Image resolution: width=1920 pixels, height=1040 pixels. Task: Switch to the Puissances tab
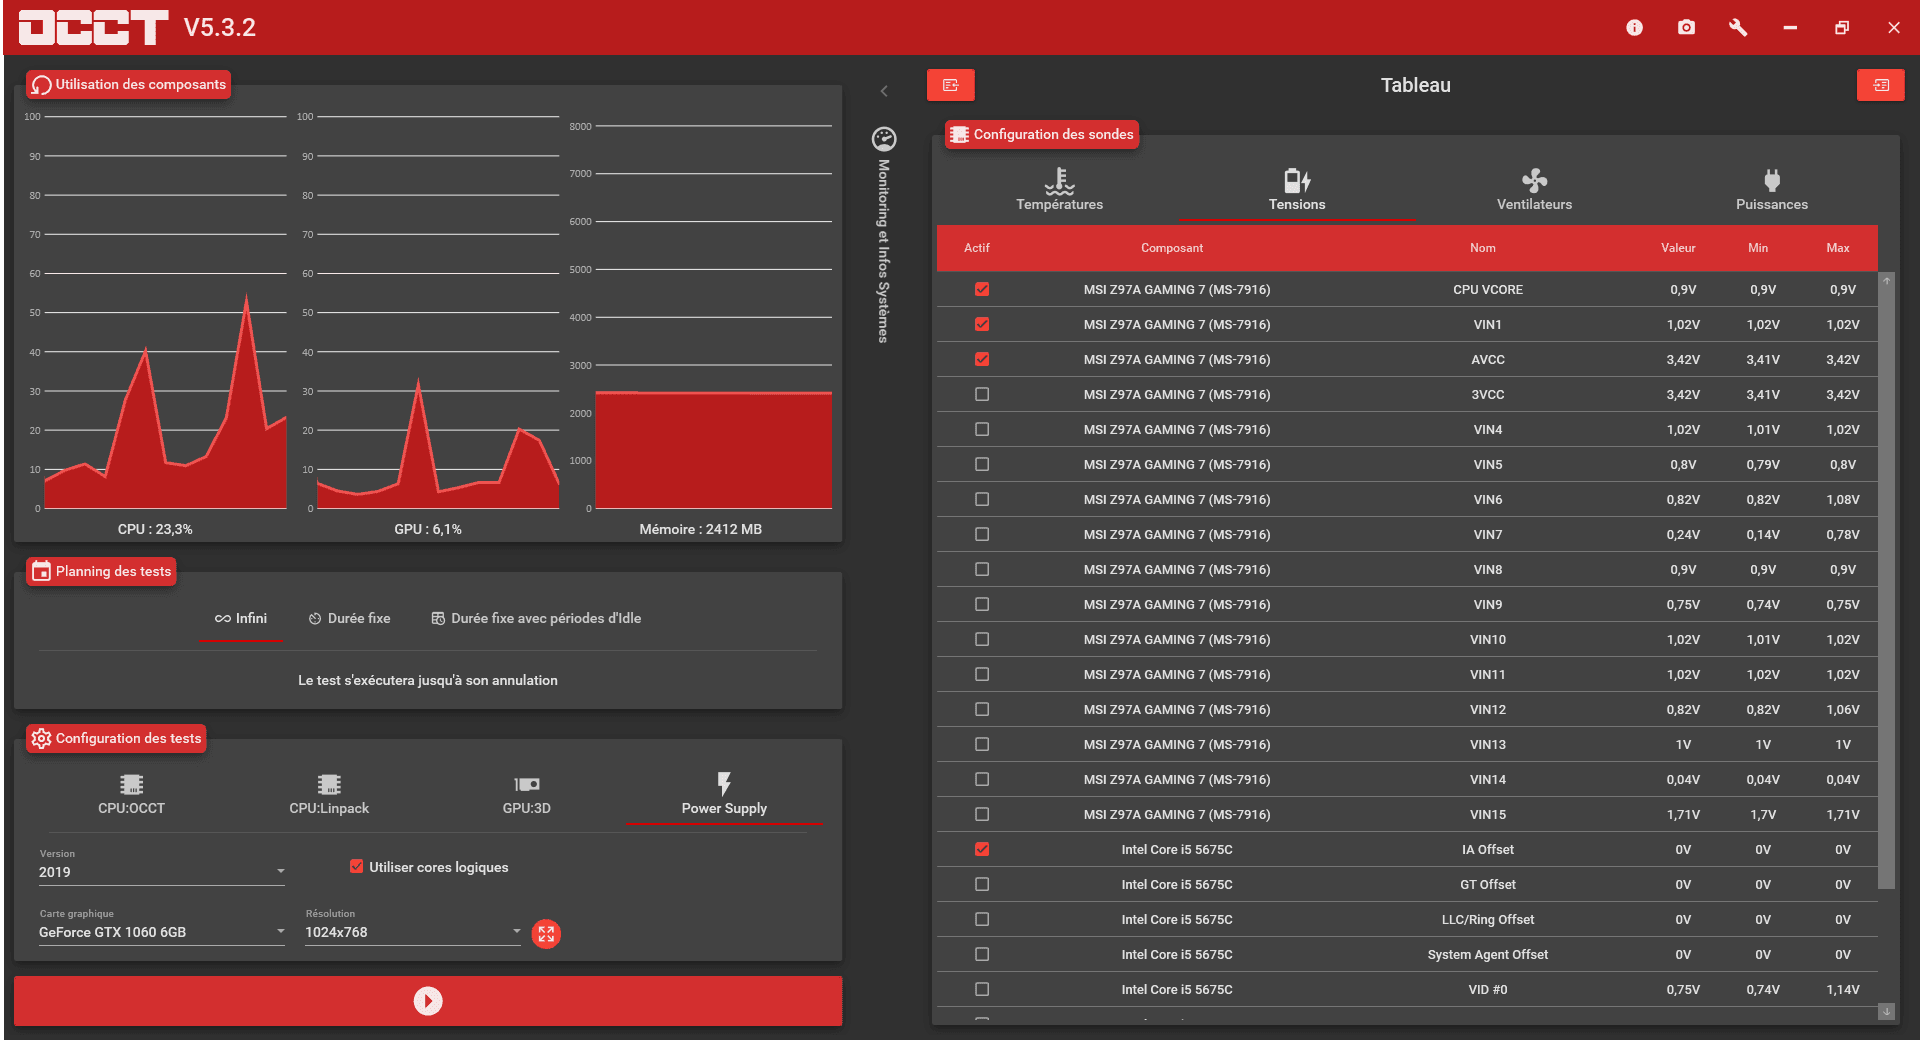coord(1771,190)
